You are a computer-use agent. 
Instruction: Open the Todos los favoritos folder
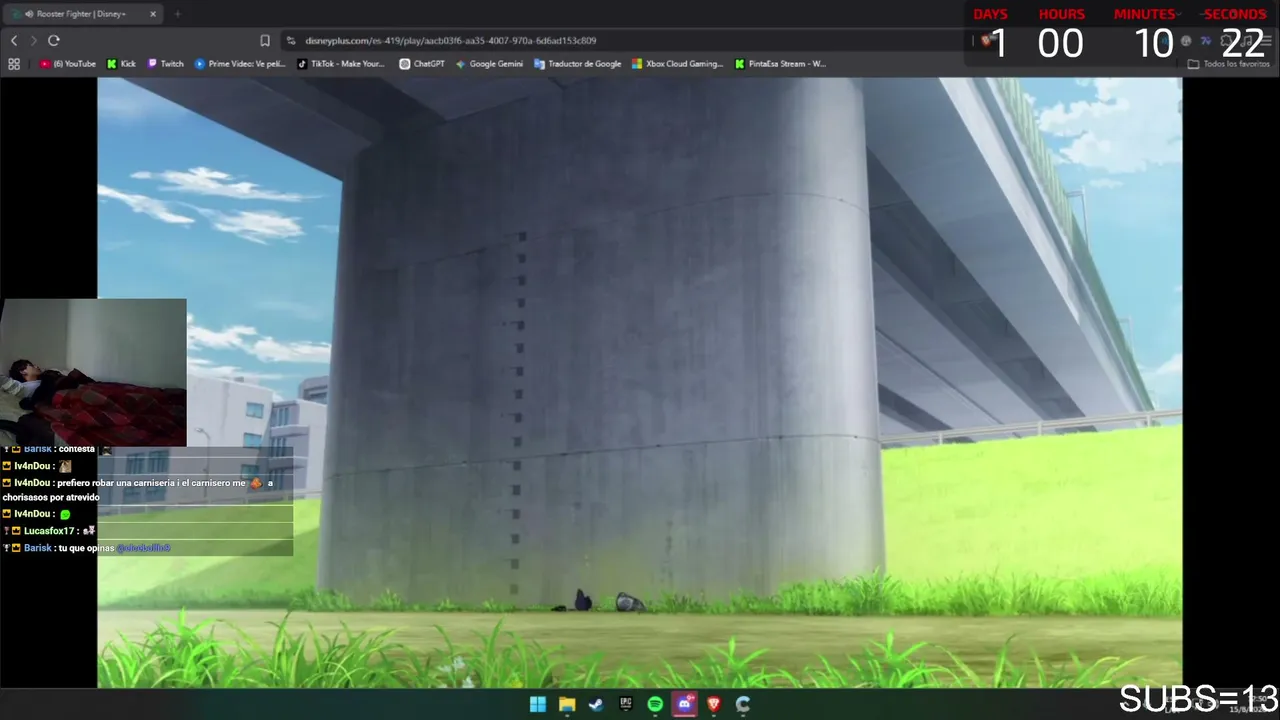pyautogui.click(x=1228, y=64)
